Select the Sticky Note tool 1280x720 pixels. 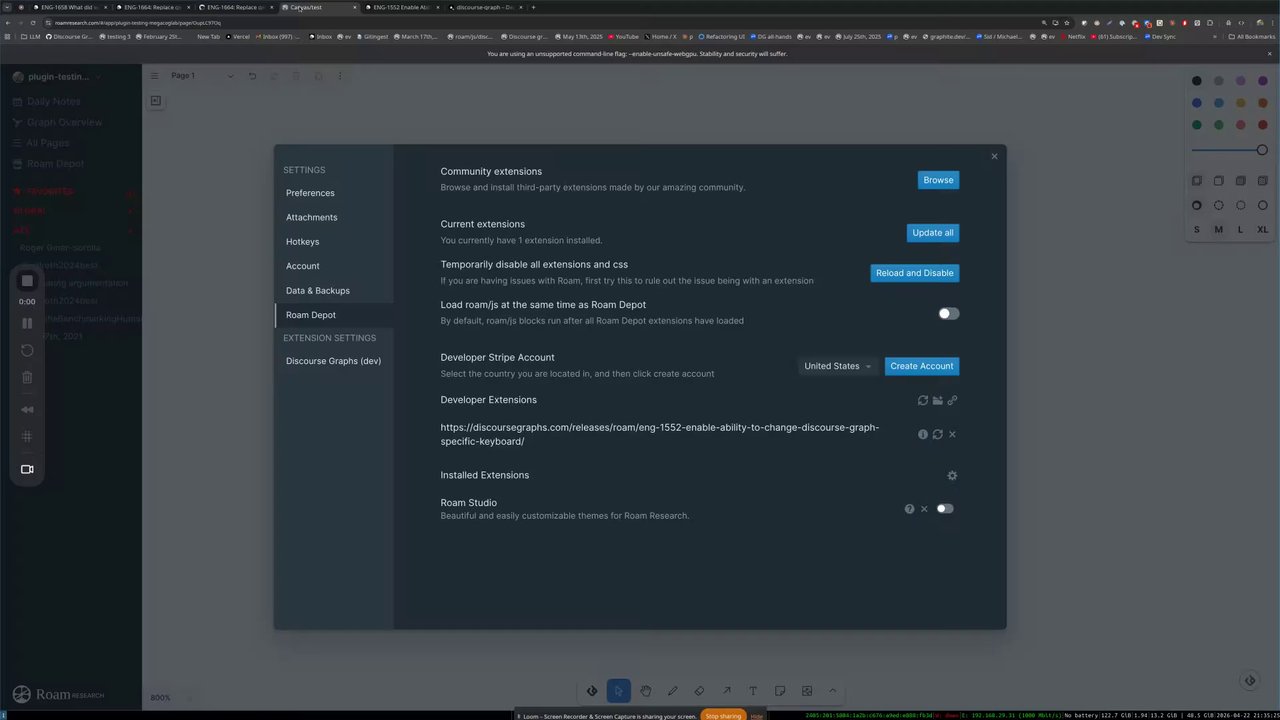[780, 691]
